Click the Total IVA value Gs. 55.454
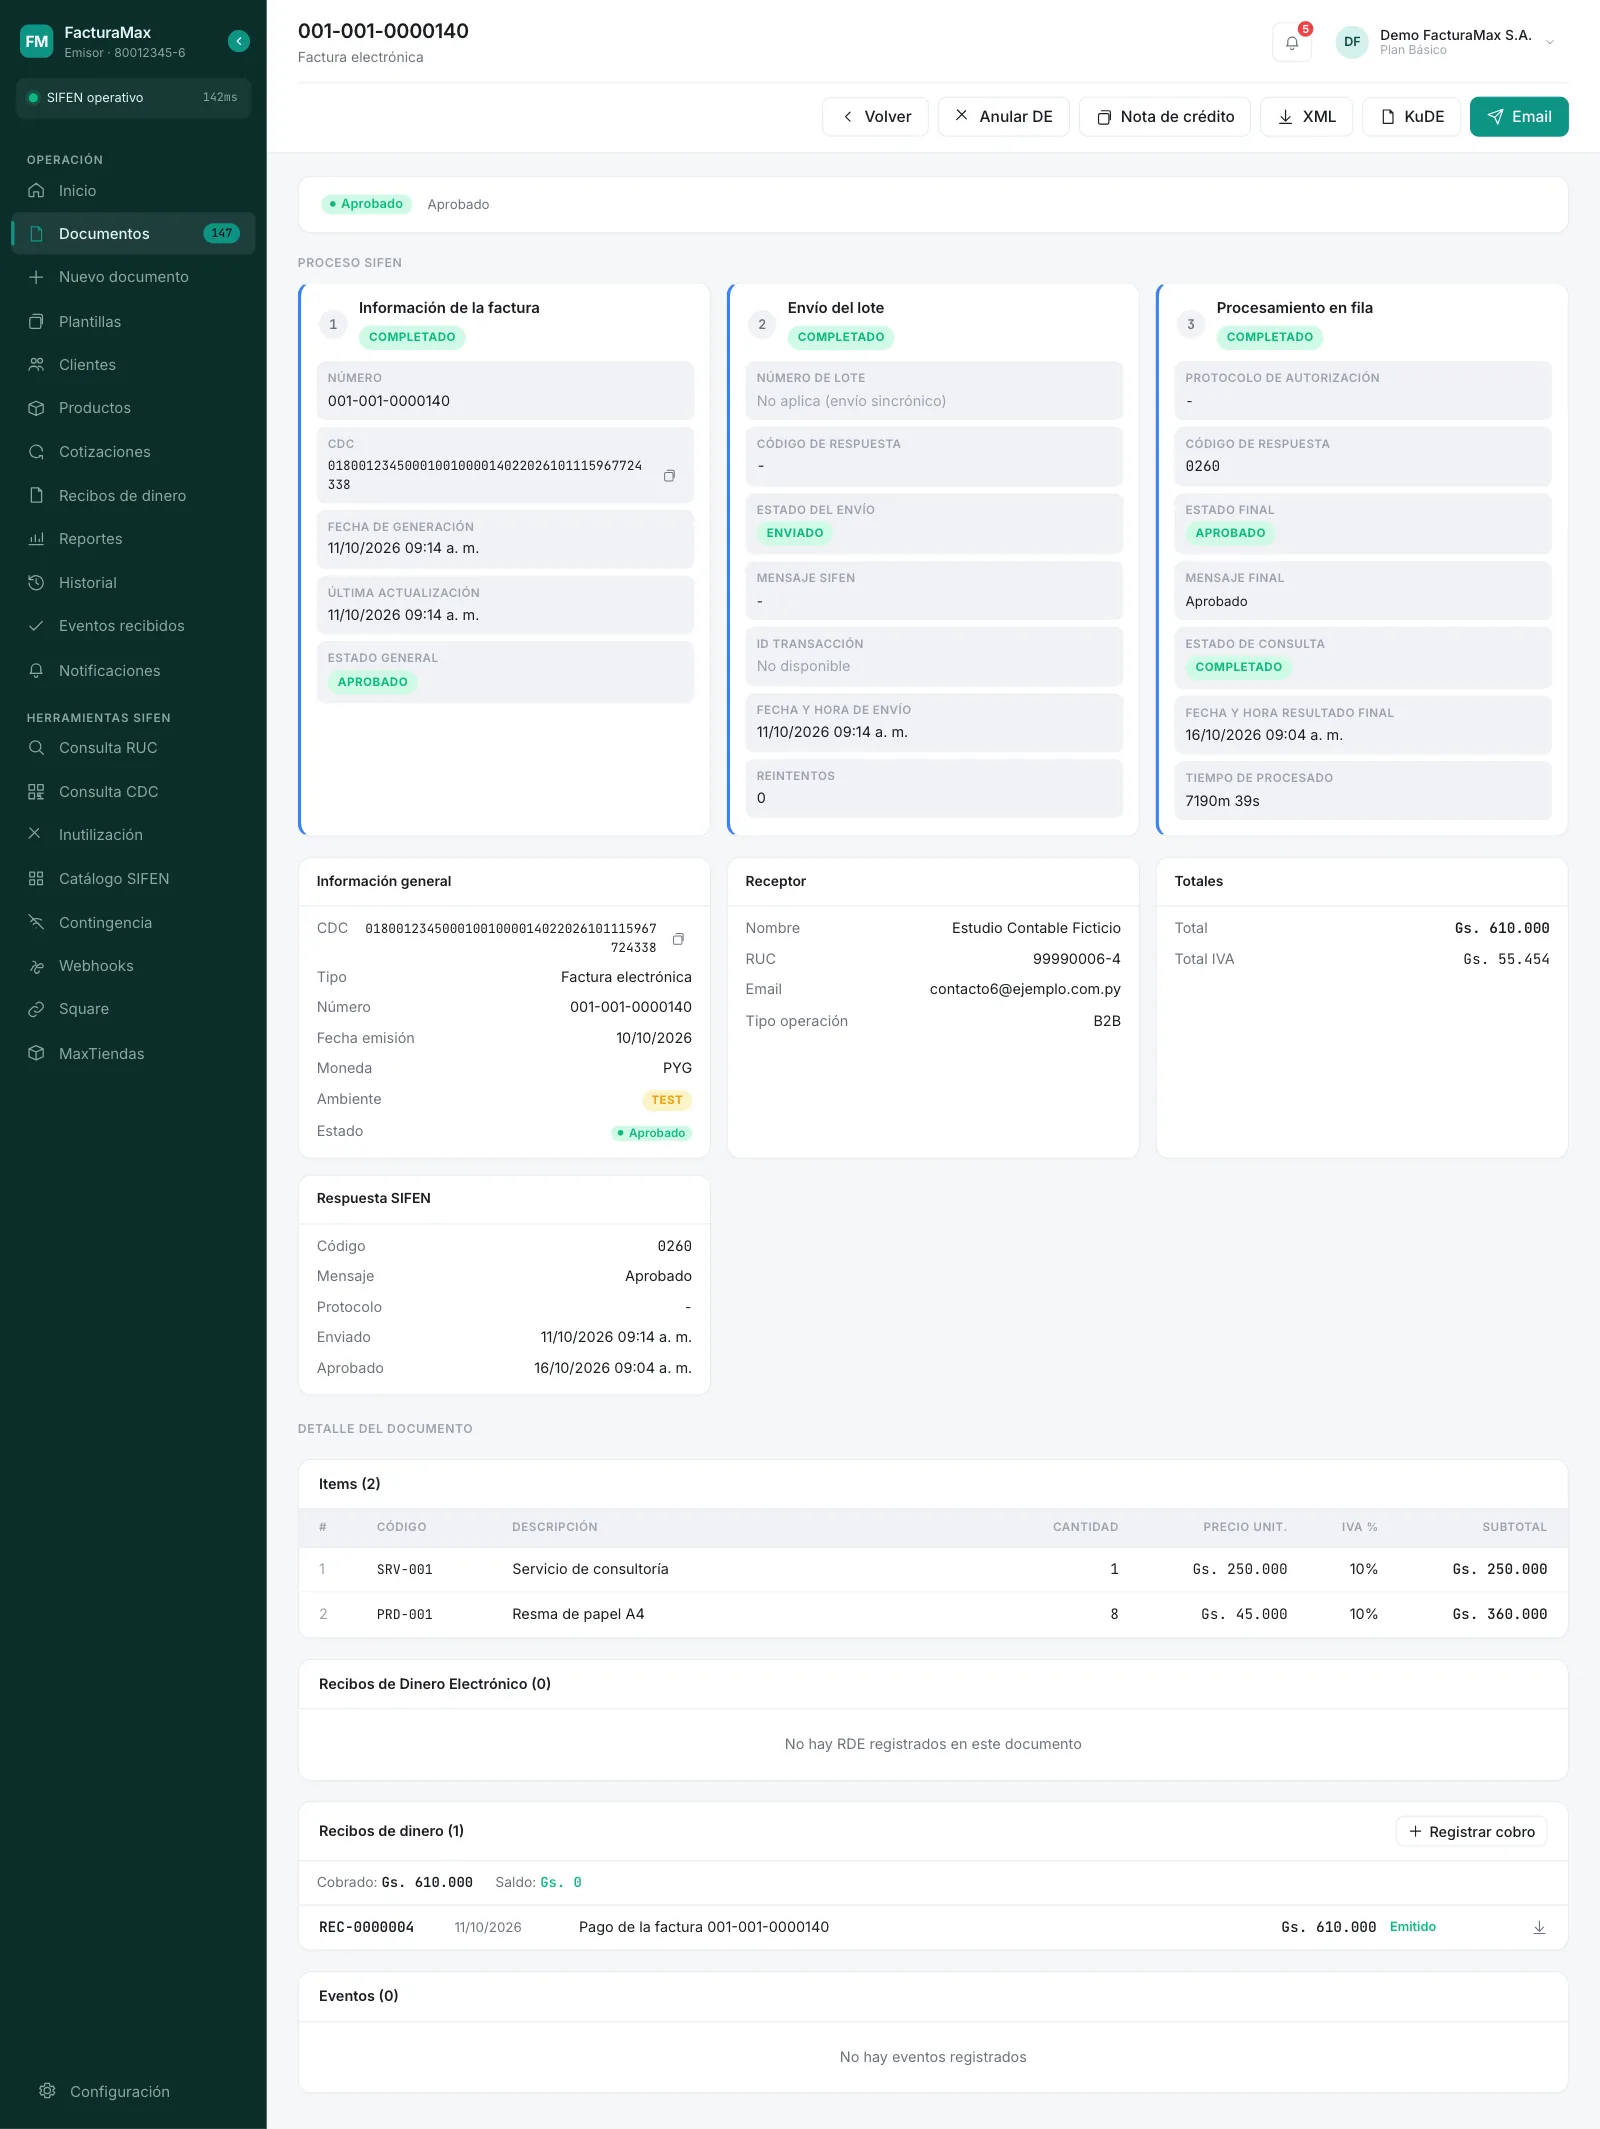The width and height of the screenshot is (1600, 2129). coord(1506,959)
